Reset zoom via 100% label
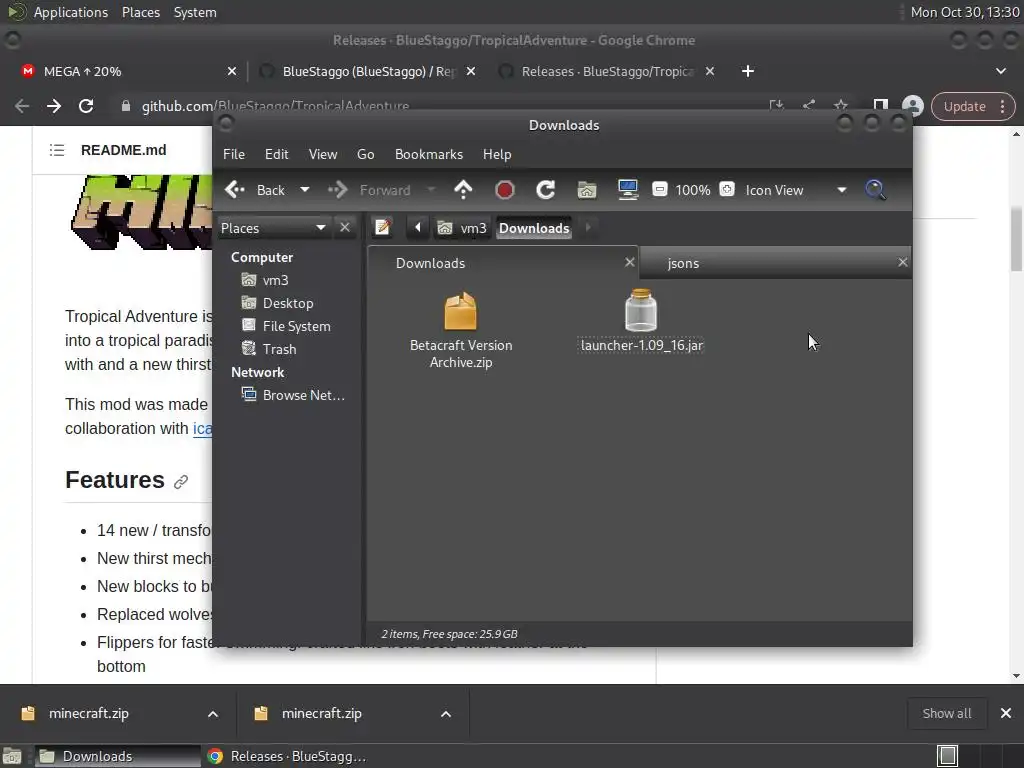This screenshot has height=768, width=1024. 692,190
